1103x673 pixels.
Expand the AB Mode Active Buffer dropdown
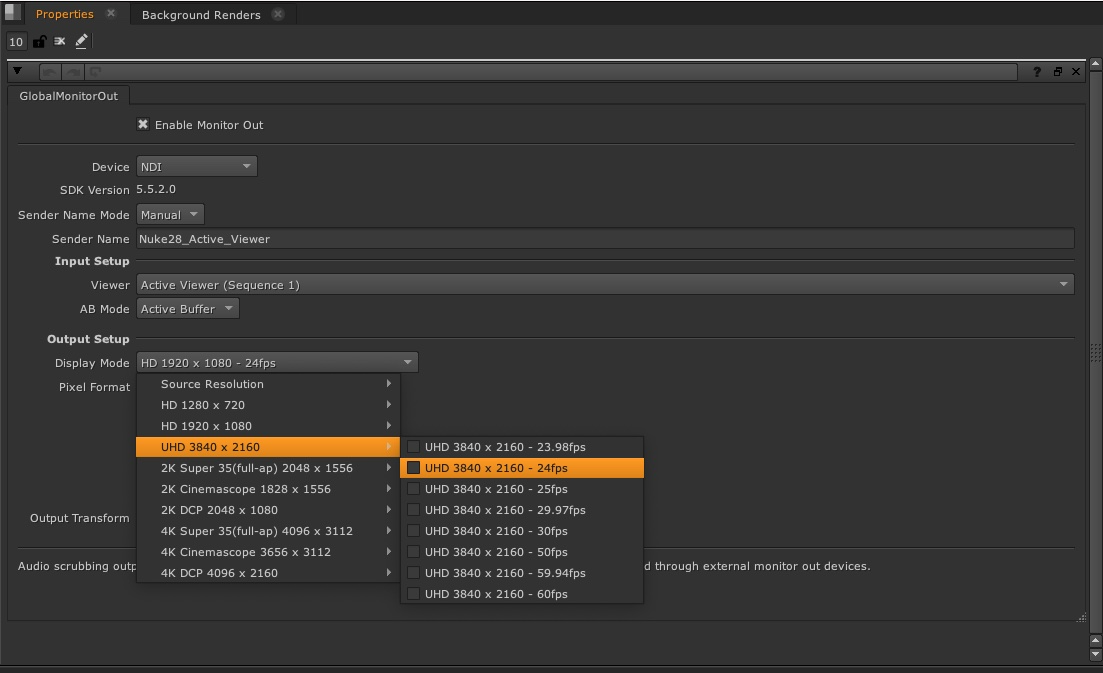[188, 309]
